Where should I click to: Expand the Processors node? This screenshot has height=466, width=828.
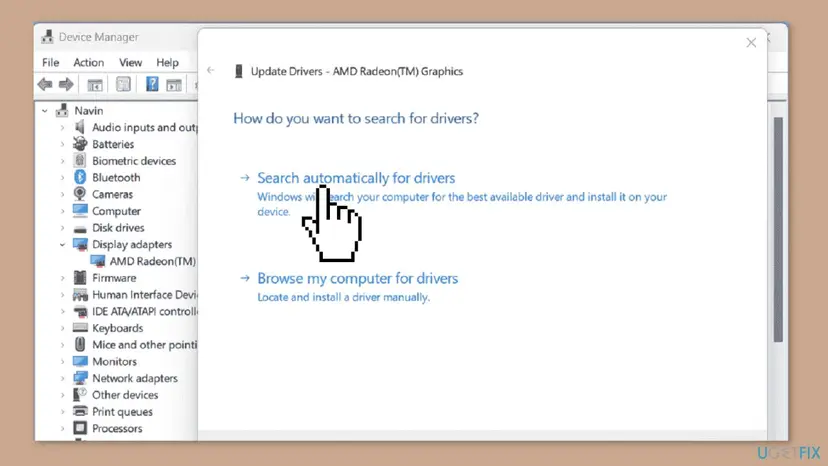pos(62,428)
